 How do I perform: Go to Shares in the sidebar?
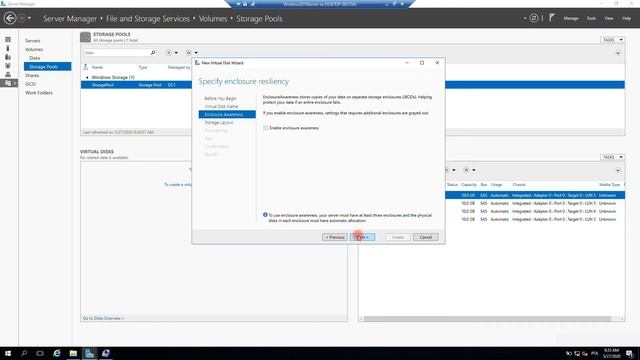click(x=32, y=76)
